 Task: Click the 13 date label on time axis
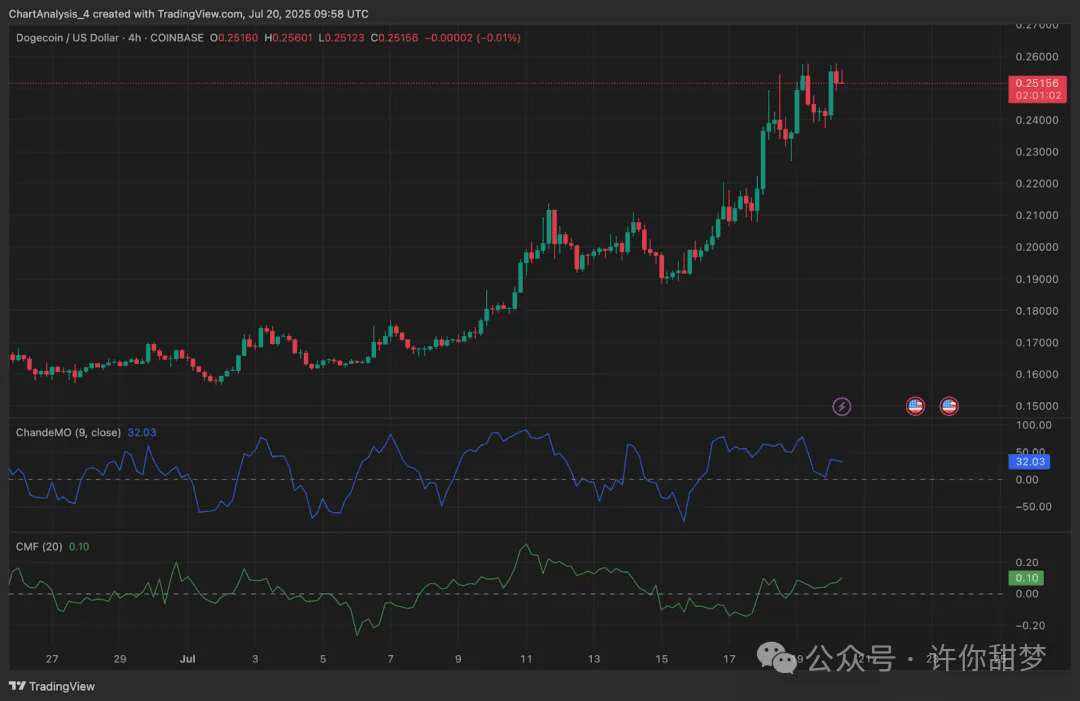[x=594, y=659]
